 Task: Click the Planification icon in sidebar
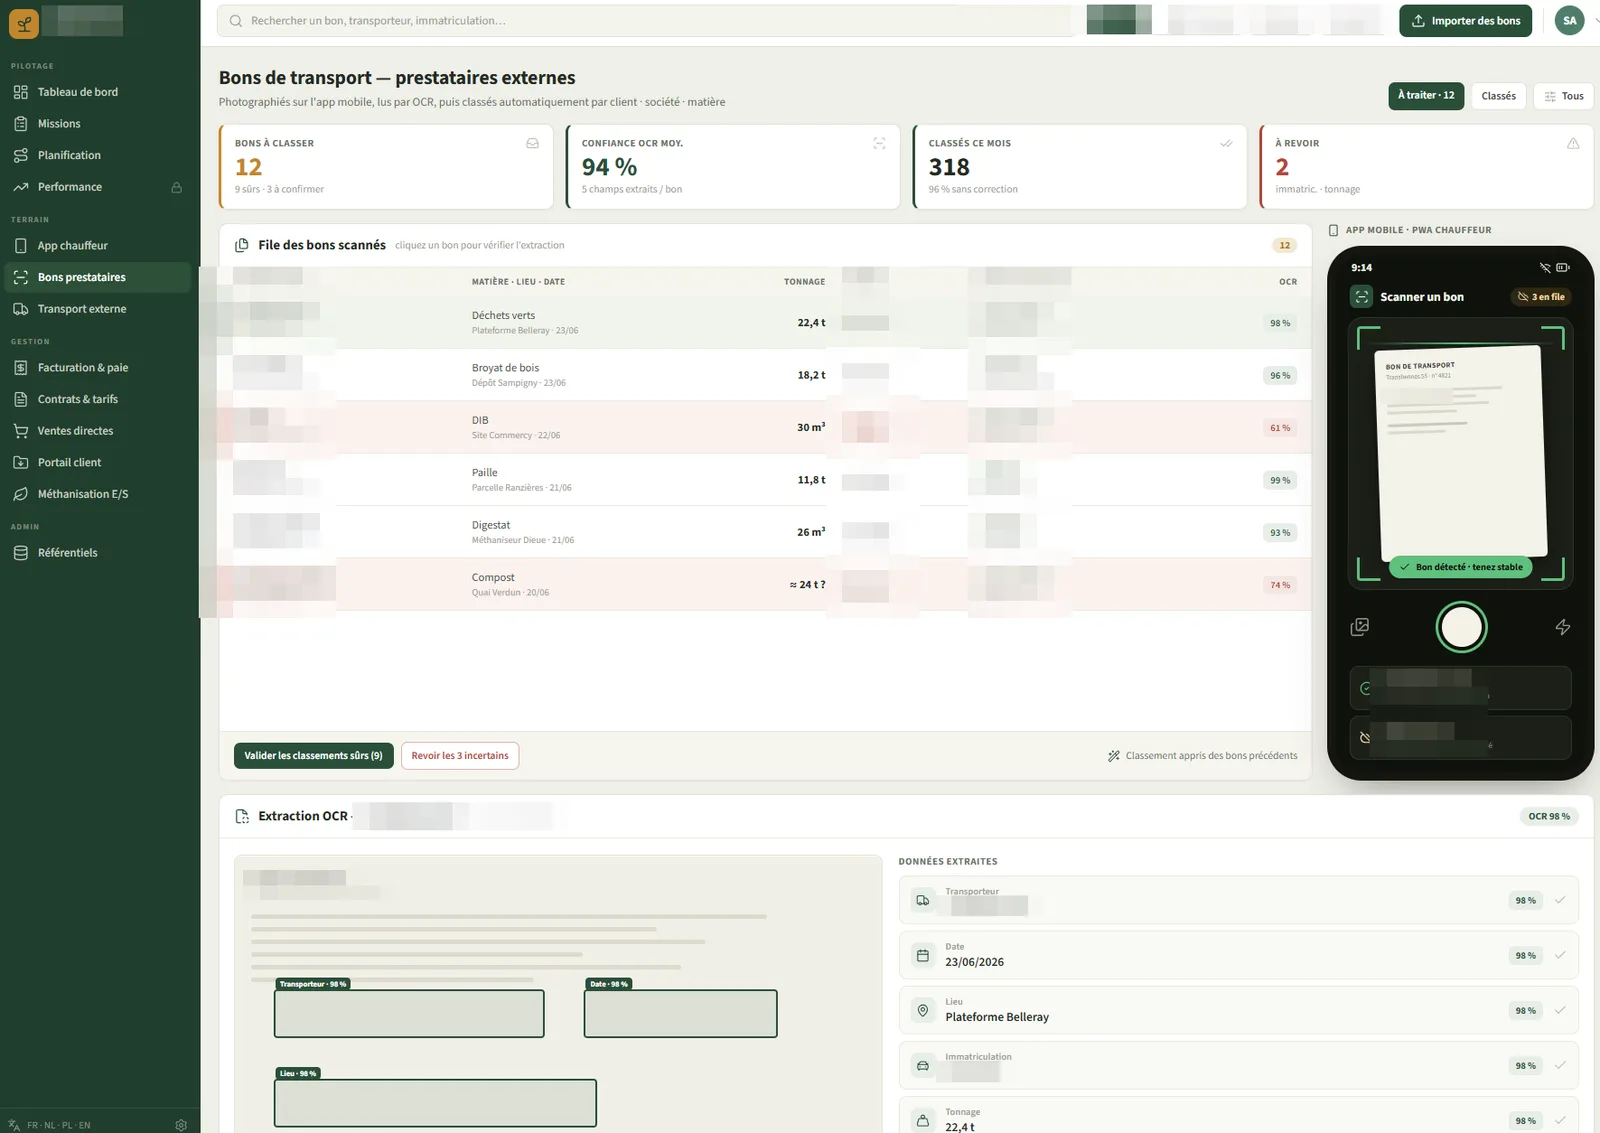point(20,155)
